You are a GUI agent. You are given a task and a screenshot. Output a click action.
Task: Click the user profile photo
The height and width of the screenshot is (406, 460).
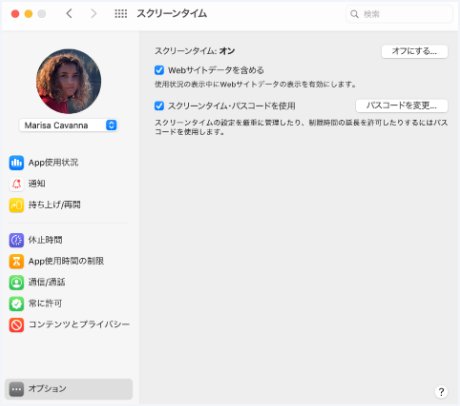click(x=68, y=81)
